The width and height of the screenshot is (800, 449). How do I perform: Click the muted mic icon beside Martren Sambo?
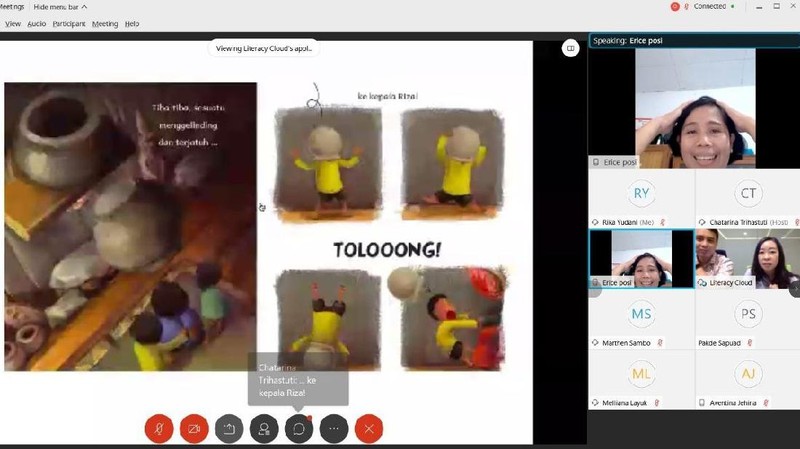(660, 343)
